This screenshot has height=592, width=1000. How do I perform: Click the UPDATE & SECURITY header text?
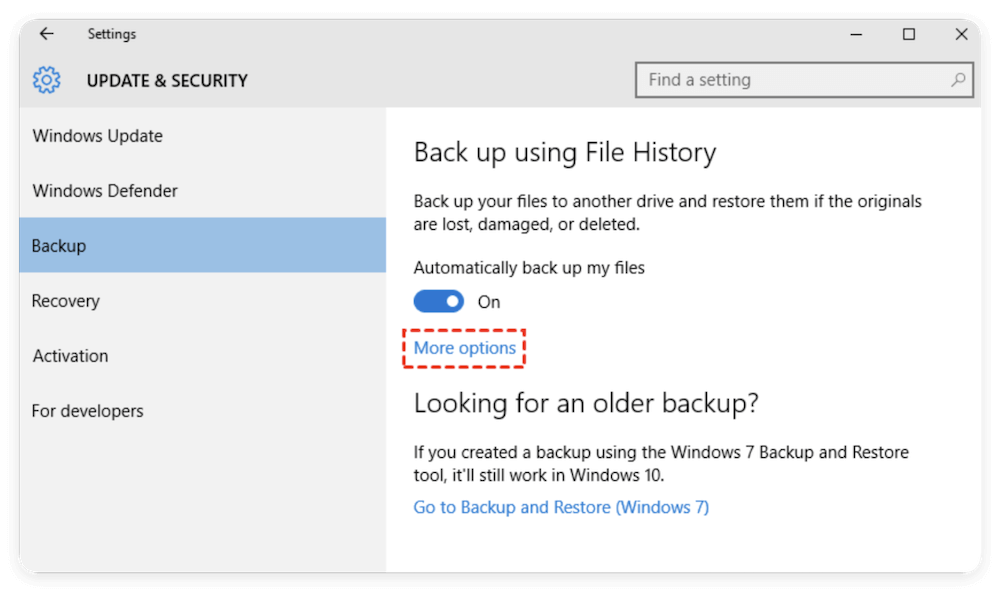(167, 80)
